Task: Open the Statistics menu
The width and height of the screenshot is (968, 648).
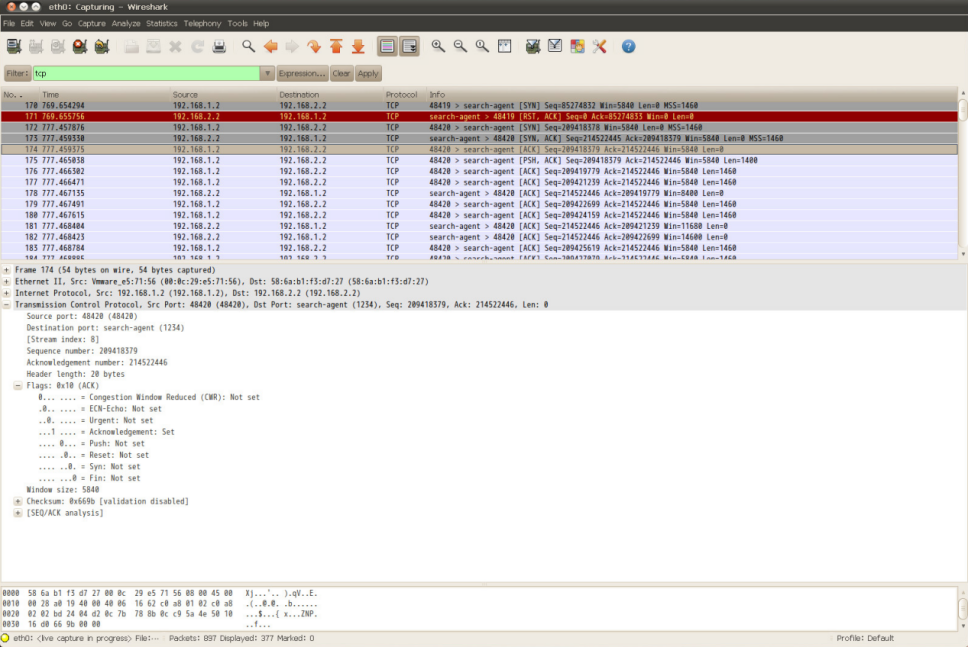Action: click(x=161, y=23)
